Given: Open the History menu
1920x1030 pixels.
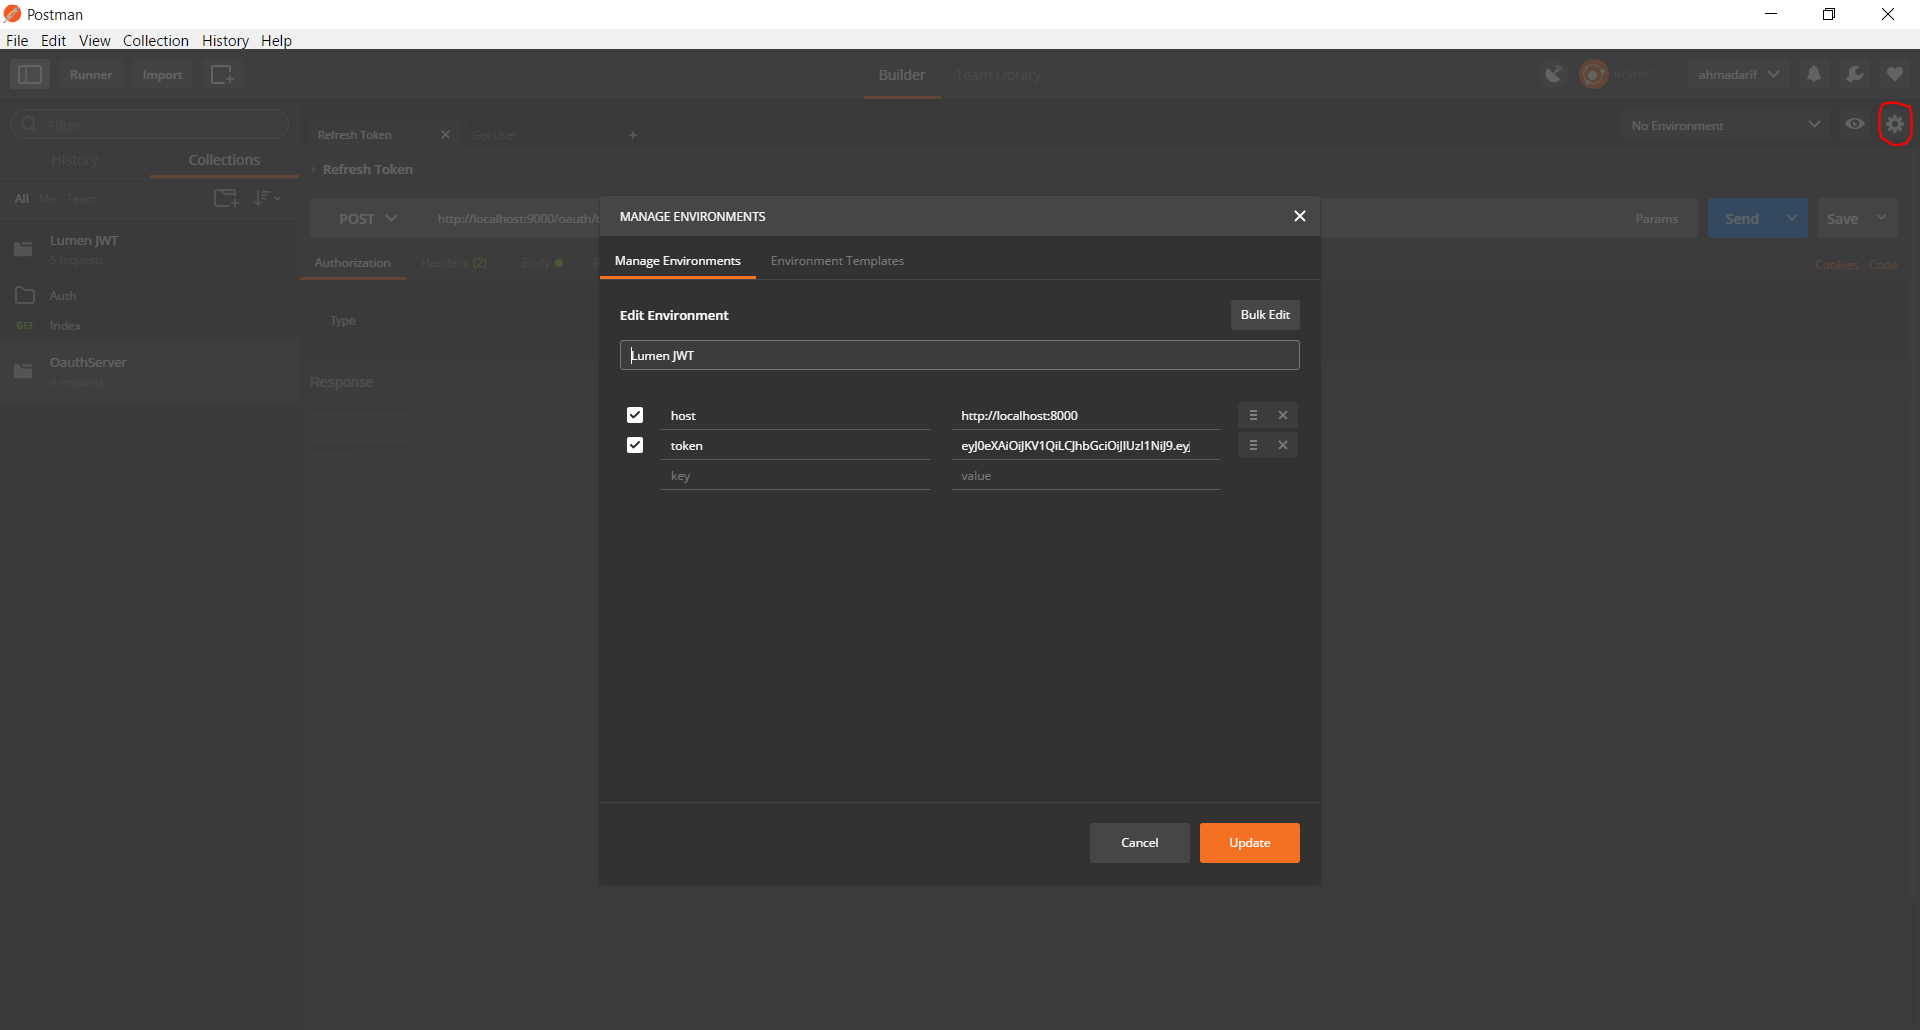Looking at the screenshot, I should pyautogui.click(x=225, y=41).
